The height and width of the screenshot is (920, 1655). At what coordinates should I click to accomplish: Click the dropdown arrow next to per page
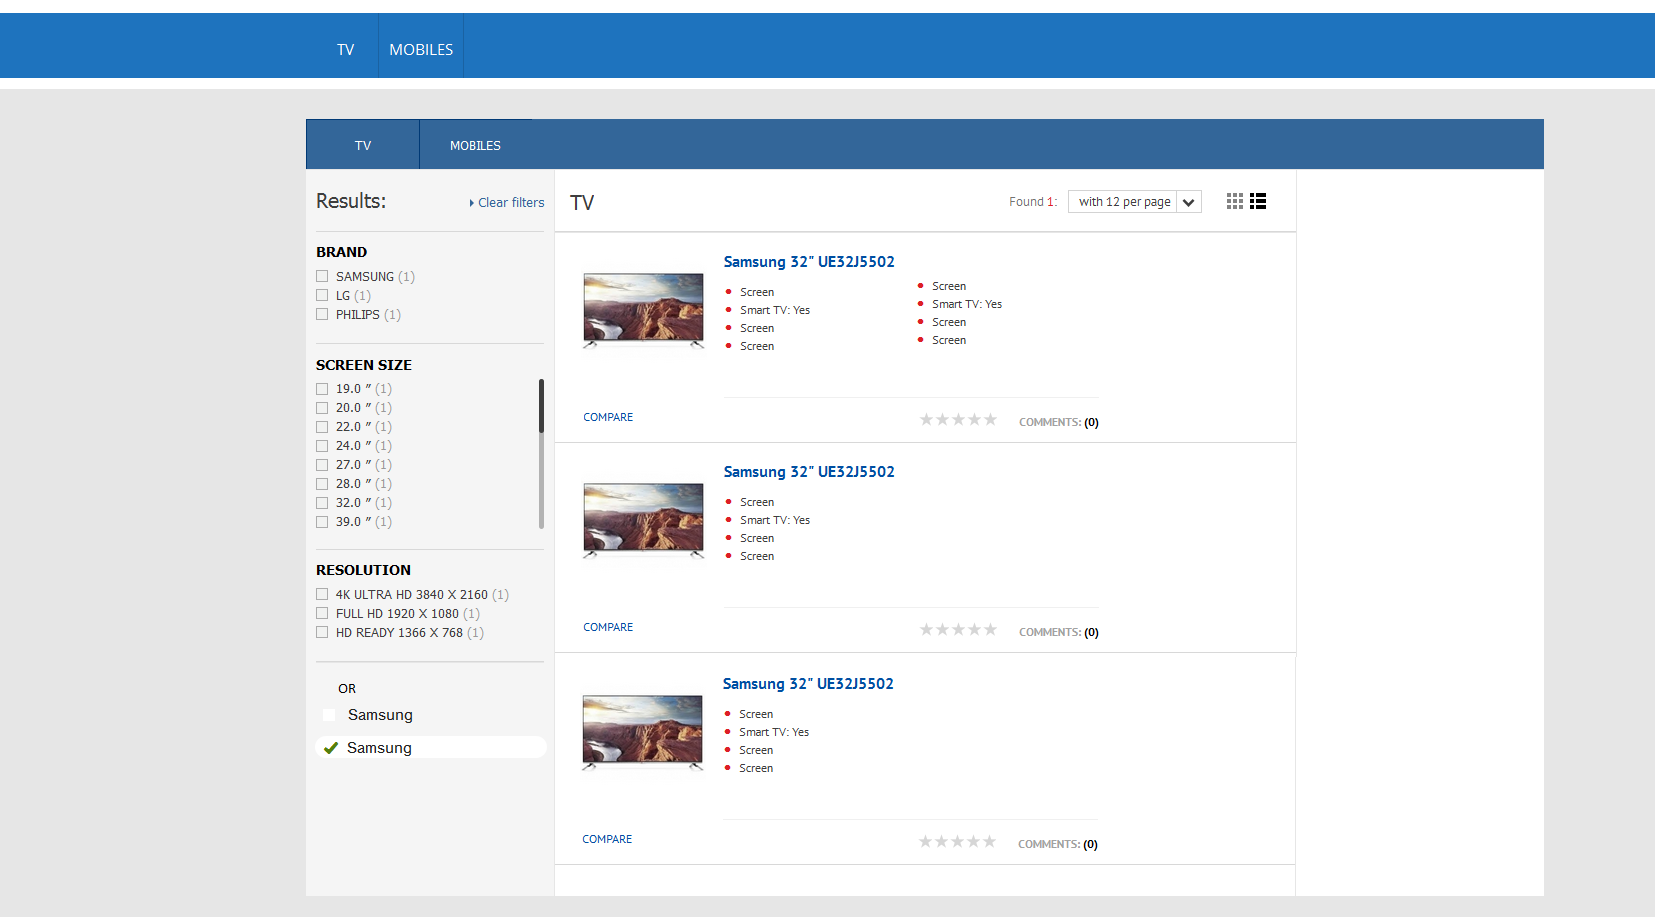(x=1189, y=202)
